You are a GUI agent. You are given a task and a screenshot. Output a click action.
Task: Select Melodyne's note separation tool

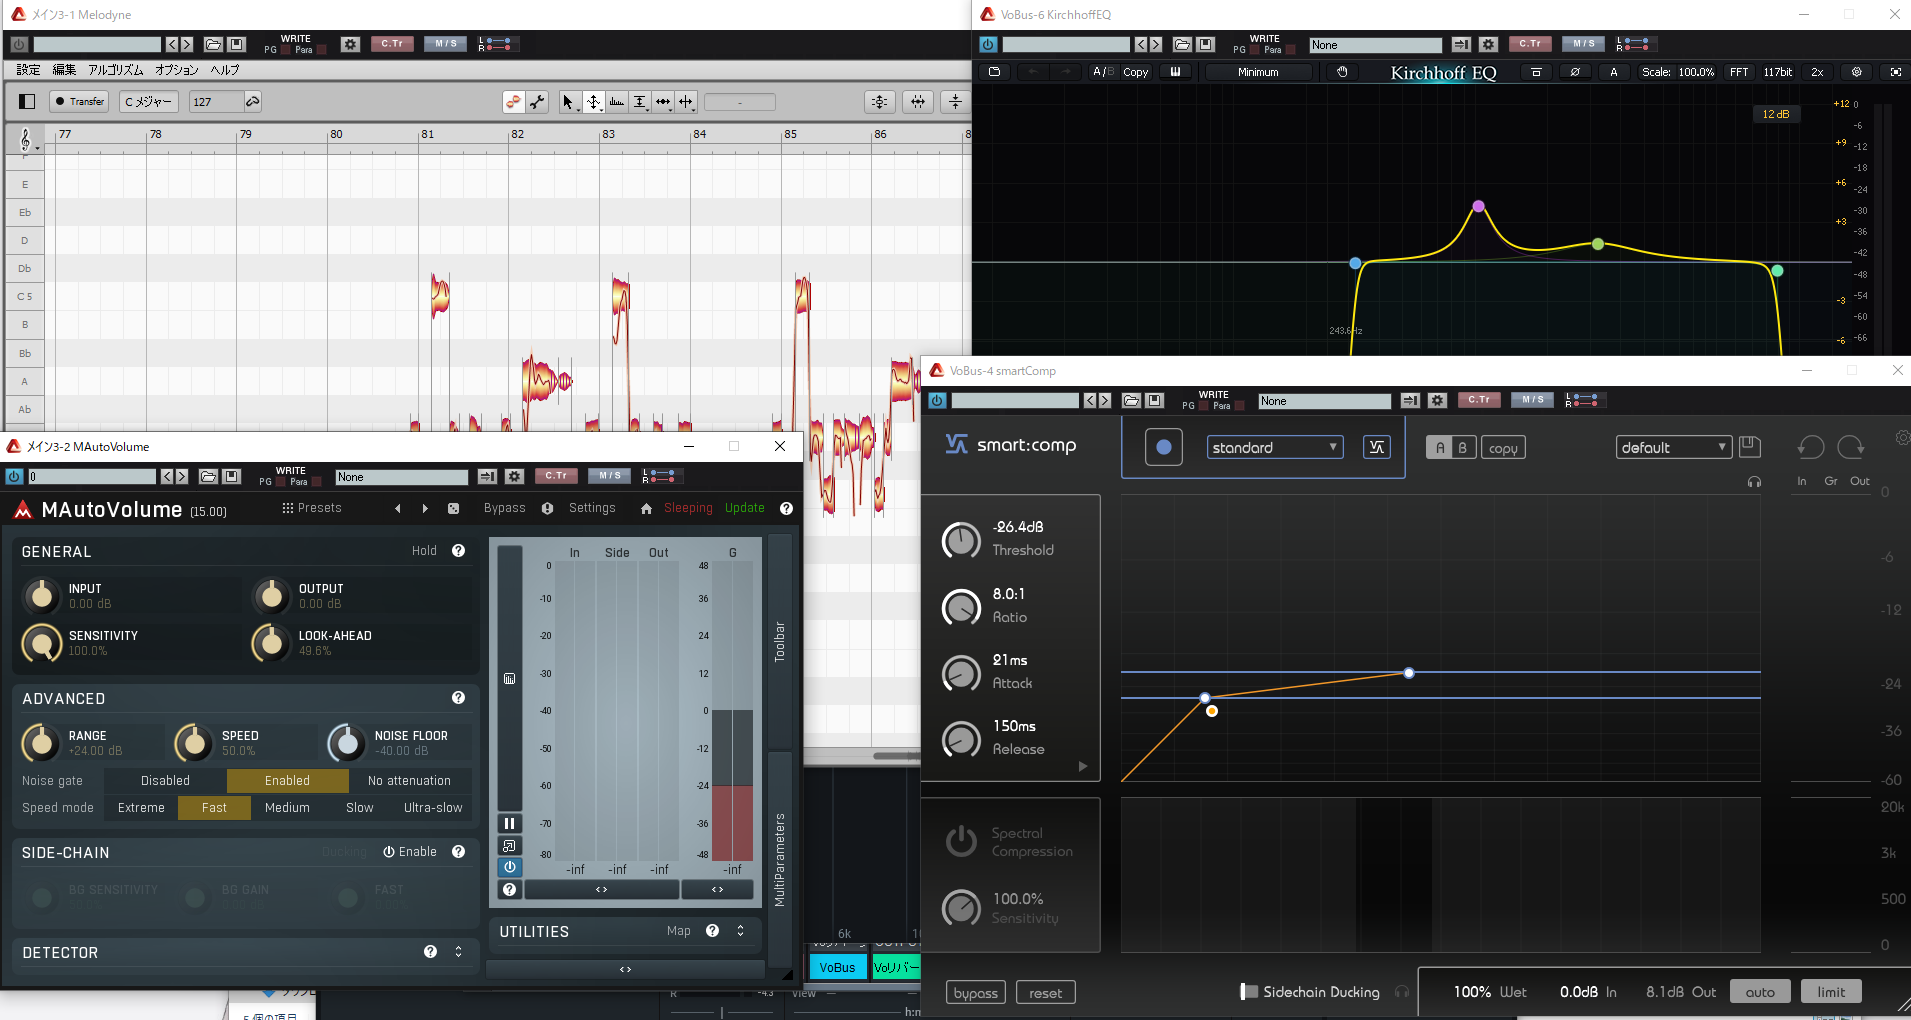[686, 102]
